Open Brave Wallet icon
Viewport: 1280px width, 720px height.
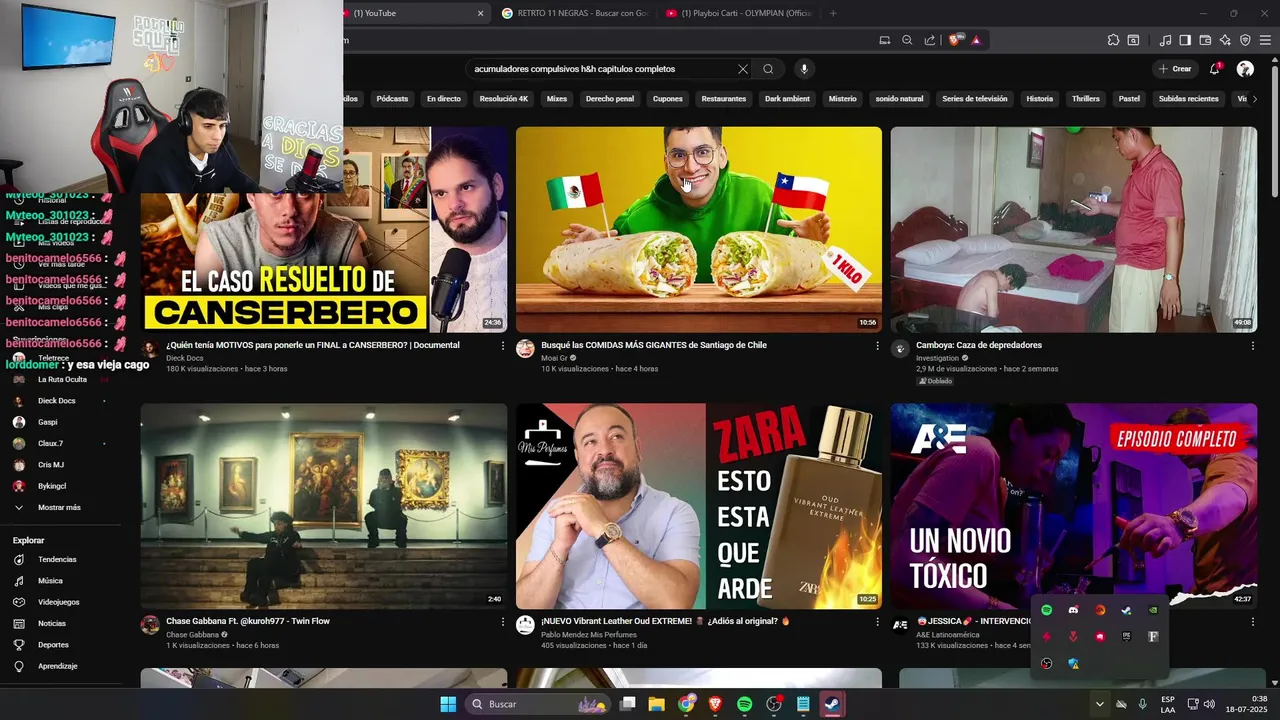click(x=1205, y=40)
